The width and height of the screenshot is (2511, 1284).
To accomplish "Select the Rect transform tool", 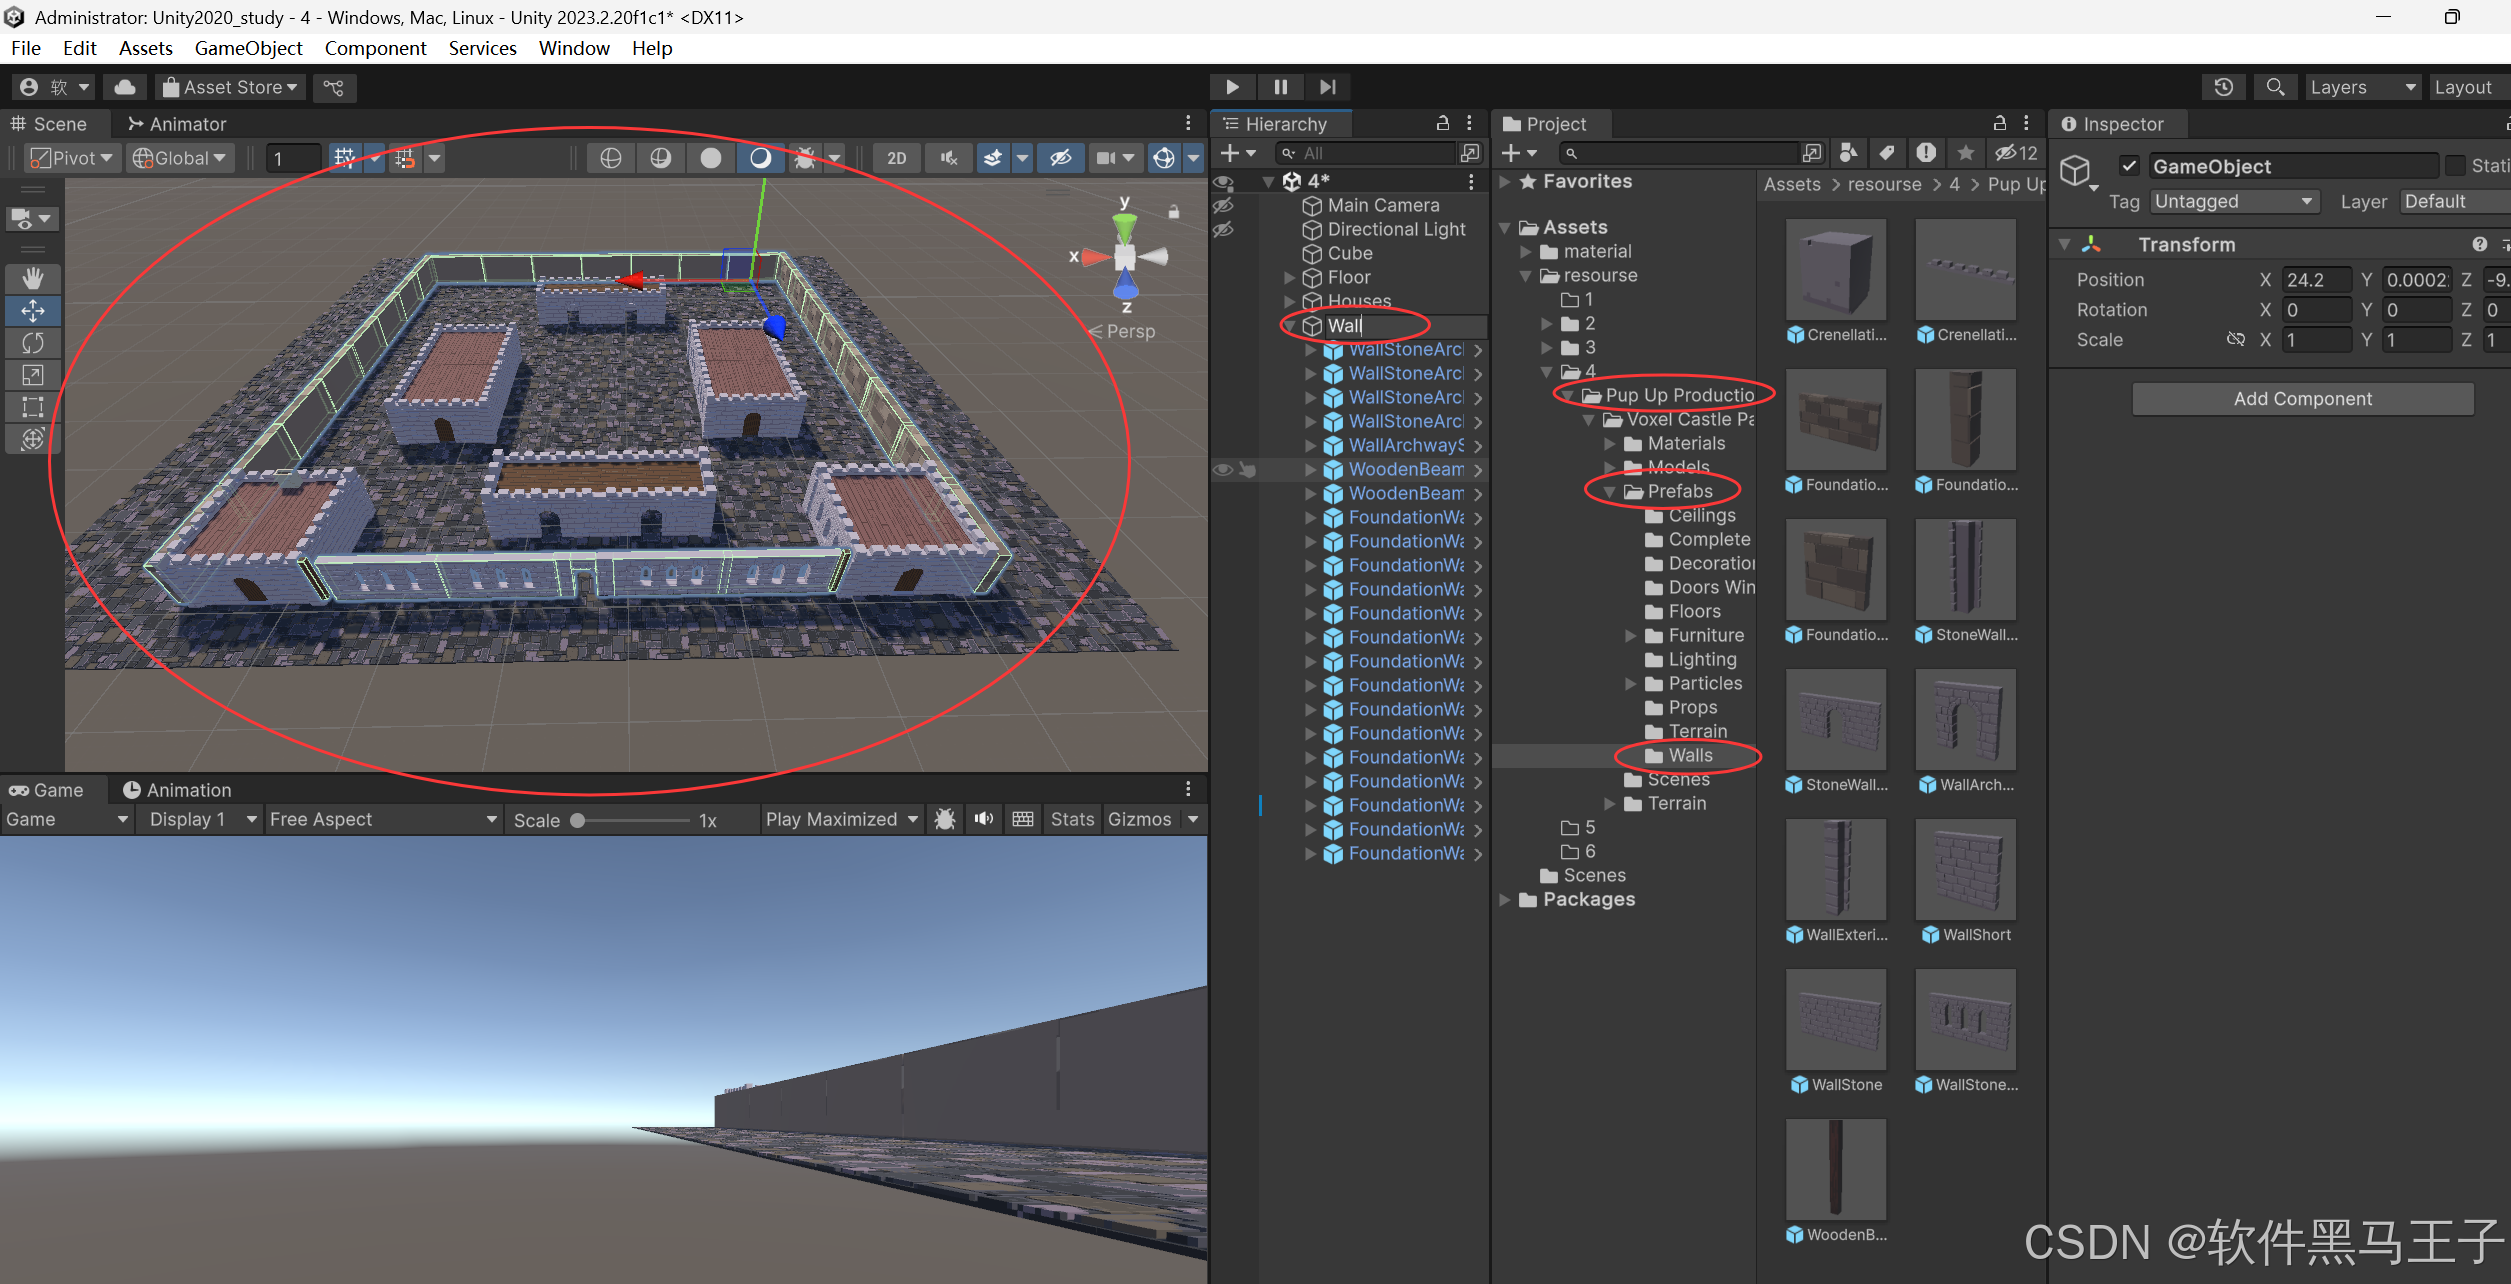I will 33,407.
